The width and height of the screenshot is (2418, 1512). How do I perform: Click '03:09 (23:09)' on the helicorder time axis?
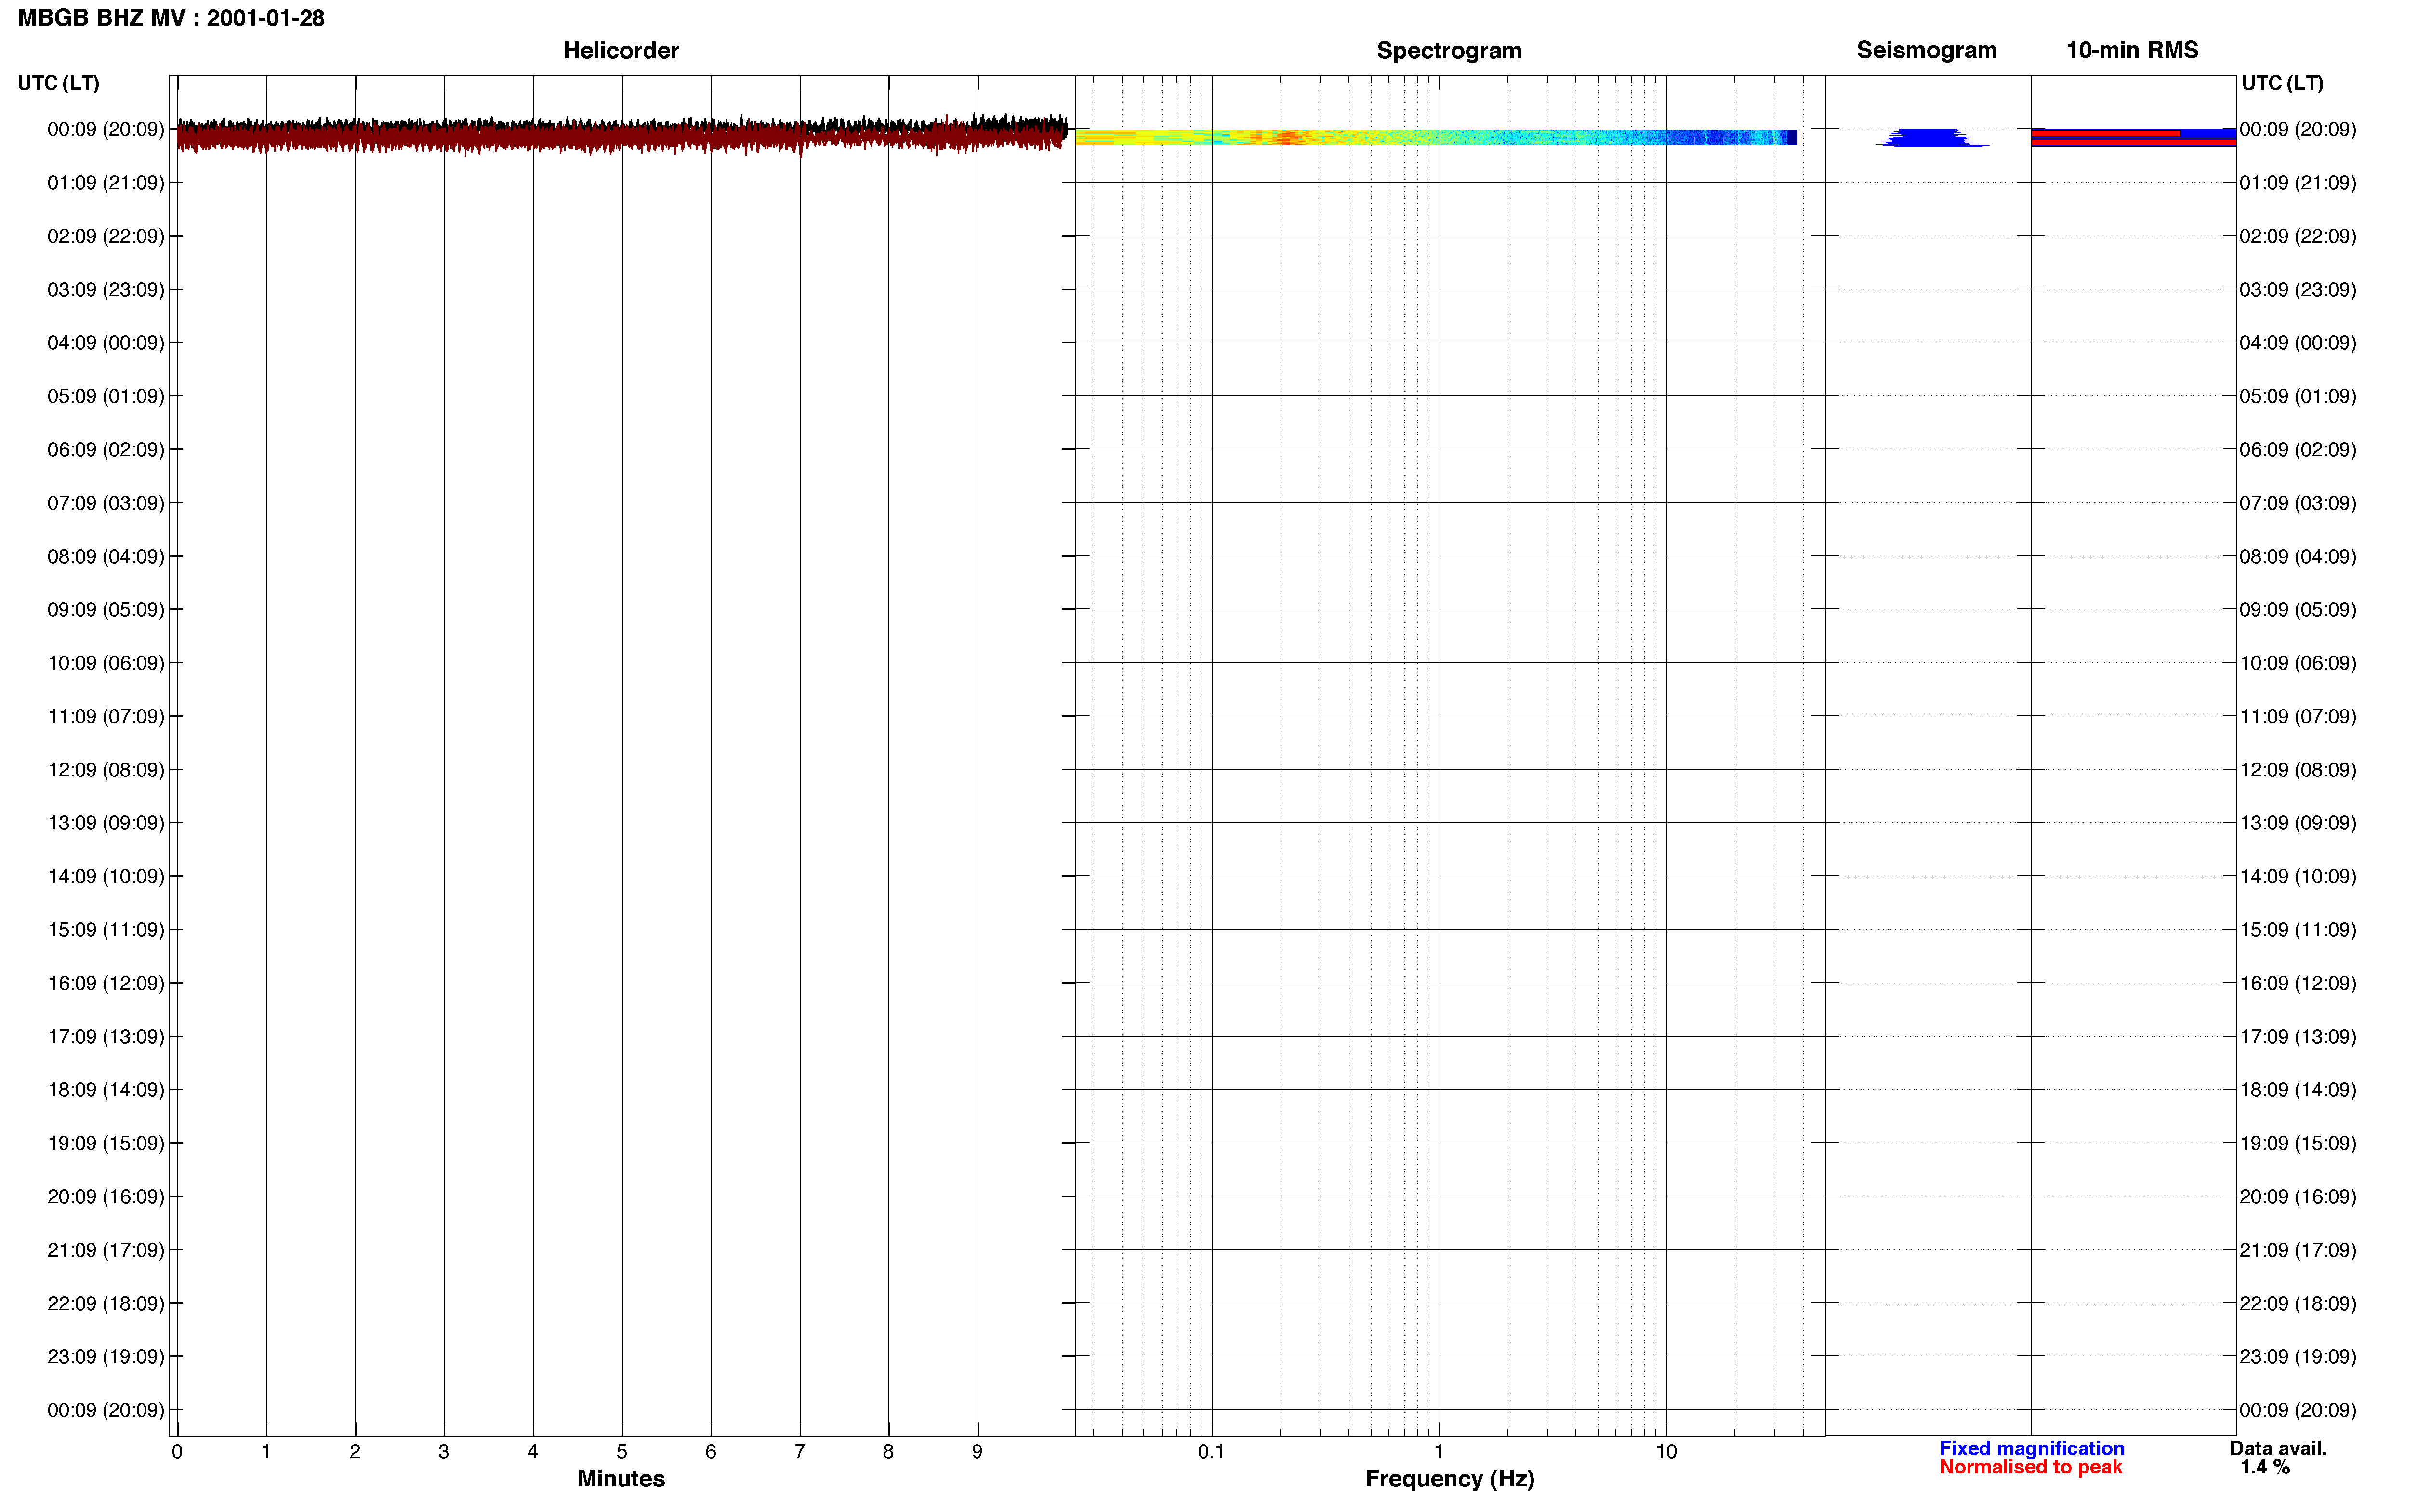point(106,290)
